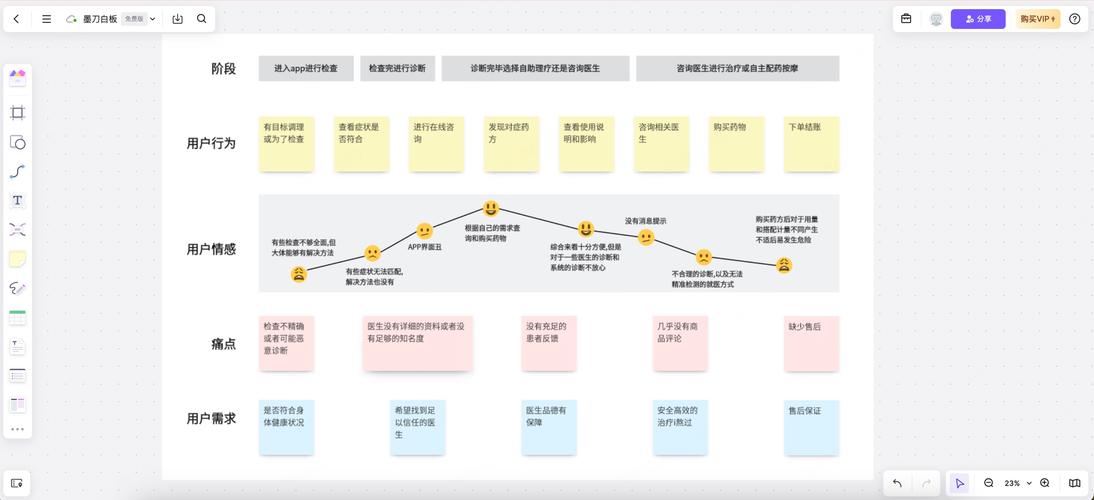Select the frame tool
The image size is (1094, 500).
(17, 112)
